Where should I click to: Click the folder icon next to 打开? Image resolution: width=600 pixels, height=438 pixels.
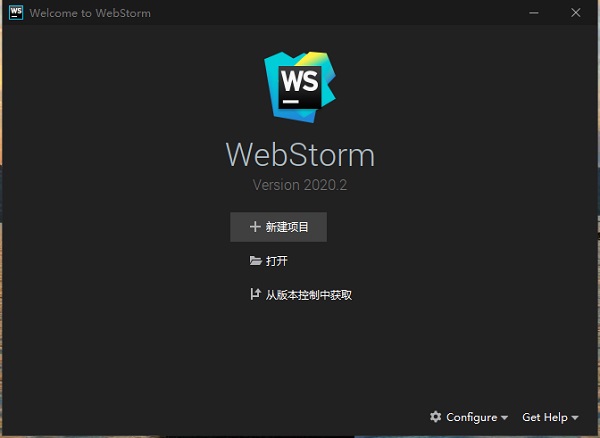point(255,261)
